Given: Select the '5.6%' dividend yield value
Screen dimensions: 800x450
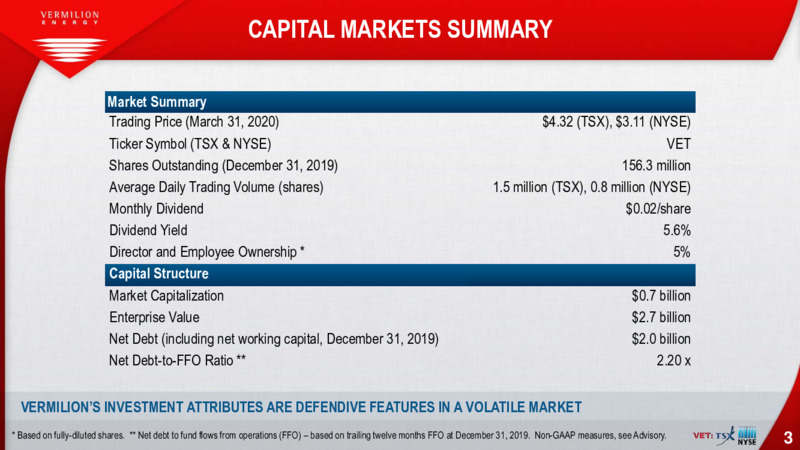Looking at the screenshot, I should coord(677,231).
